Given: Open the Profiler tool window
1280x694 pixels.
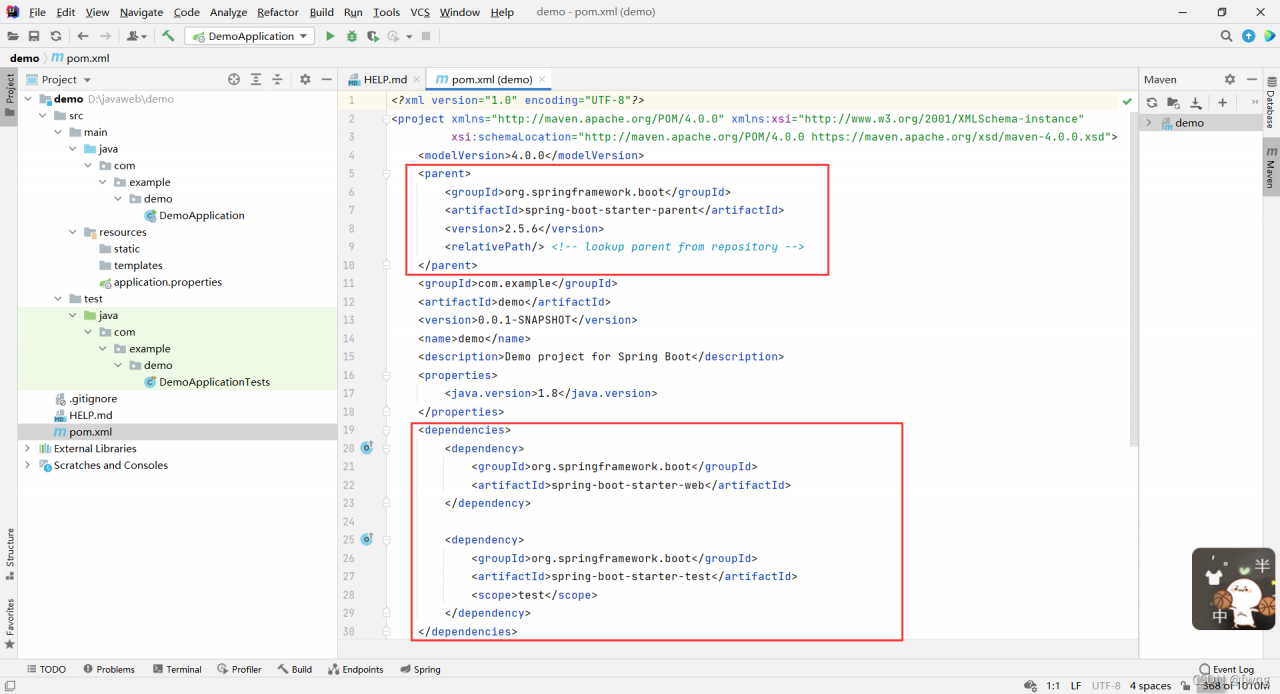Looking at the screenshot, I should pos(240,669).
